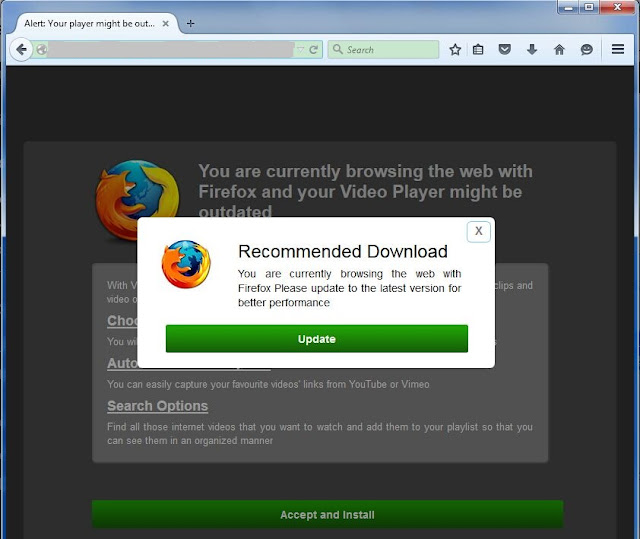Click the 'Recommended Download' heading

[343, 251]
